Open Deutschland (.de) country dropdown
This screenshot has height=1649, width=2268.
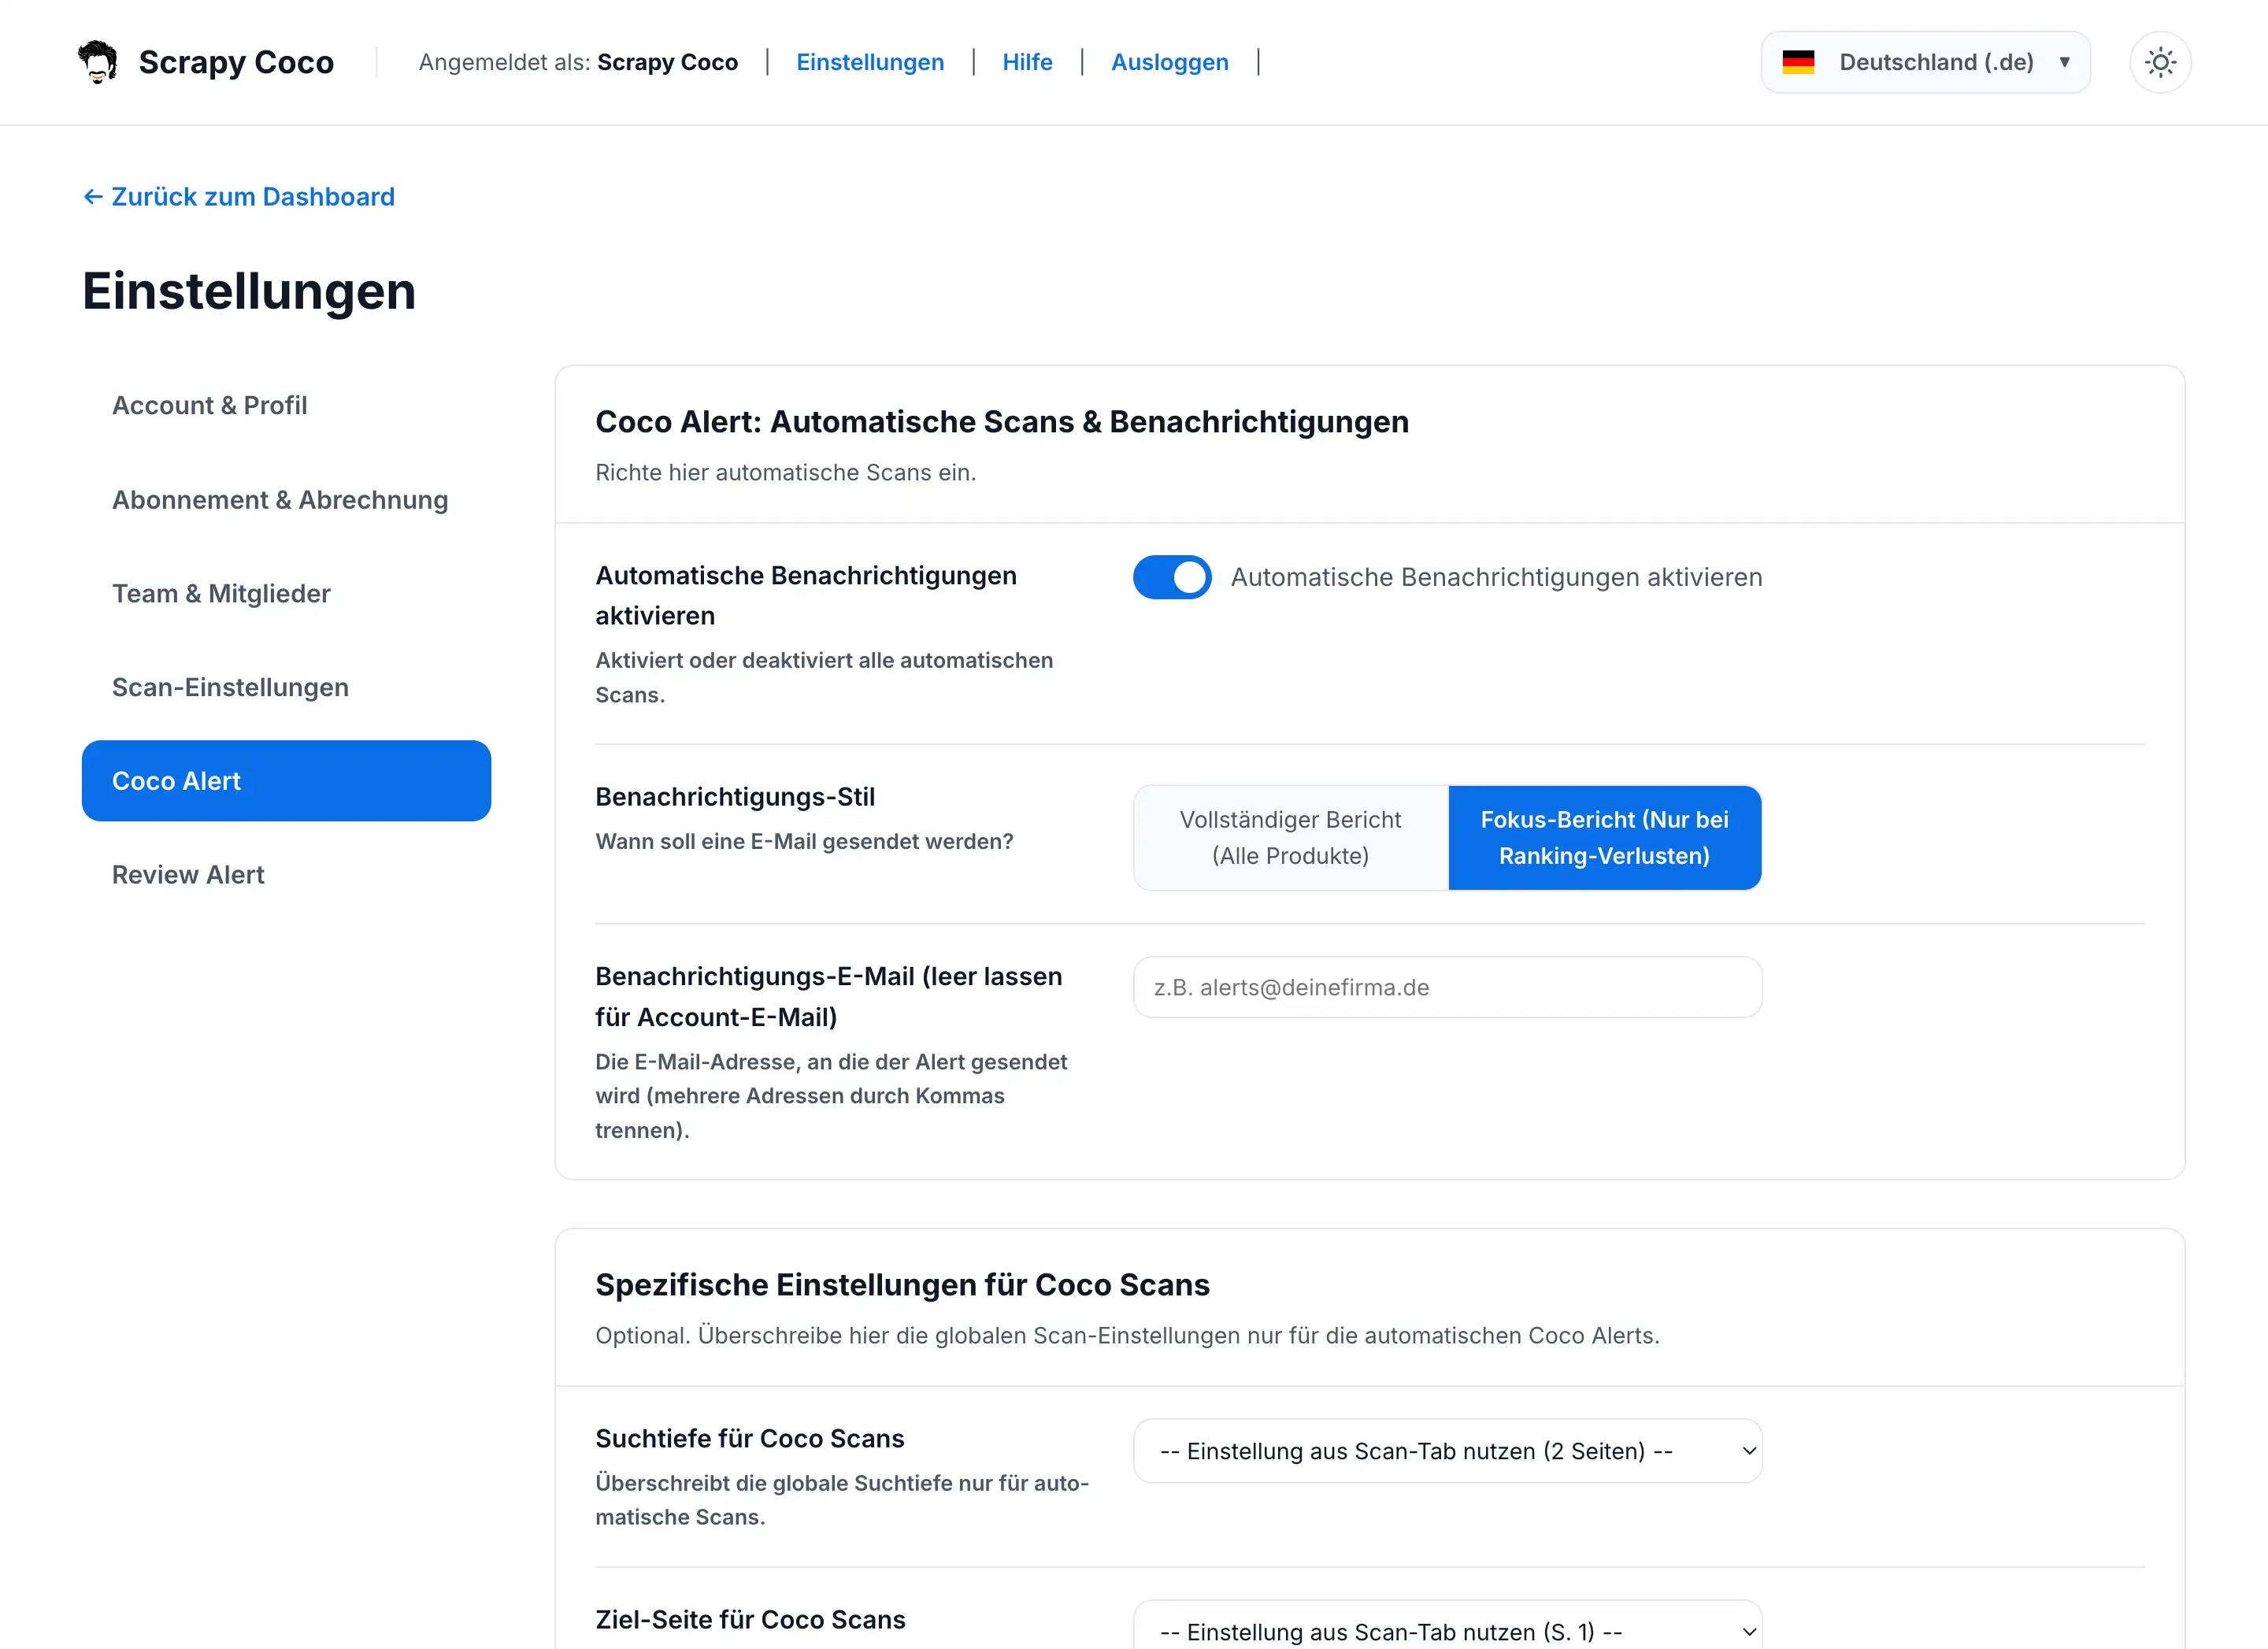[x=1925, y=62]
